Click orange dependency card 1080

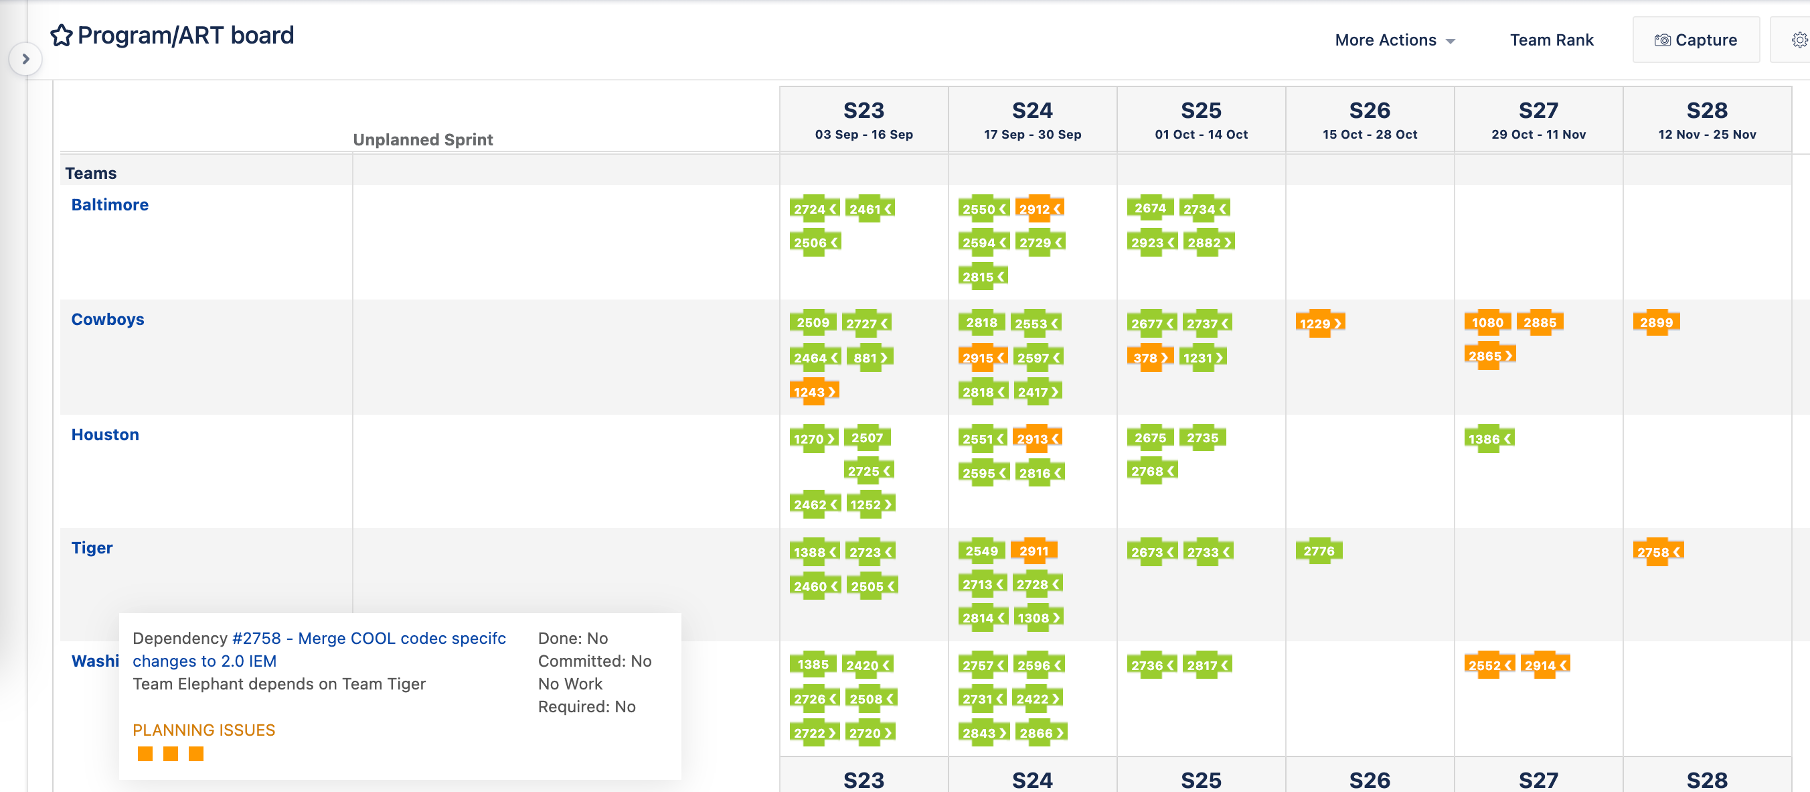pyautogui.click(x=1488, y=322)
